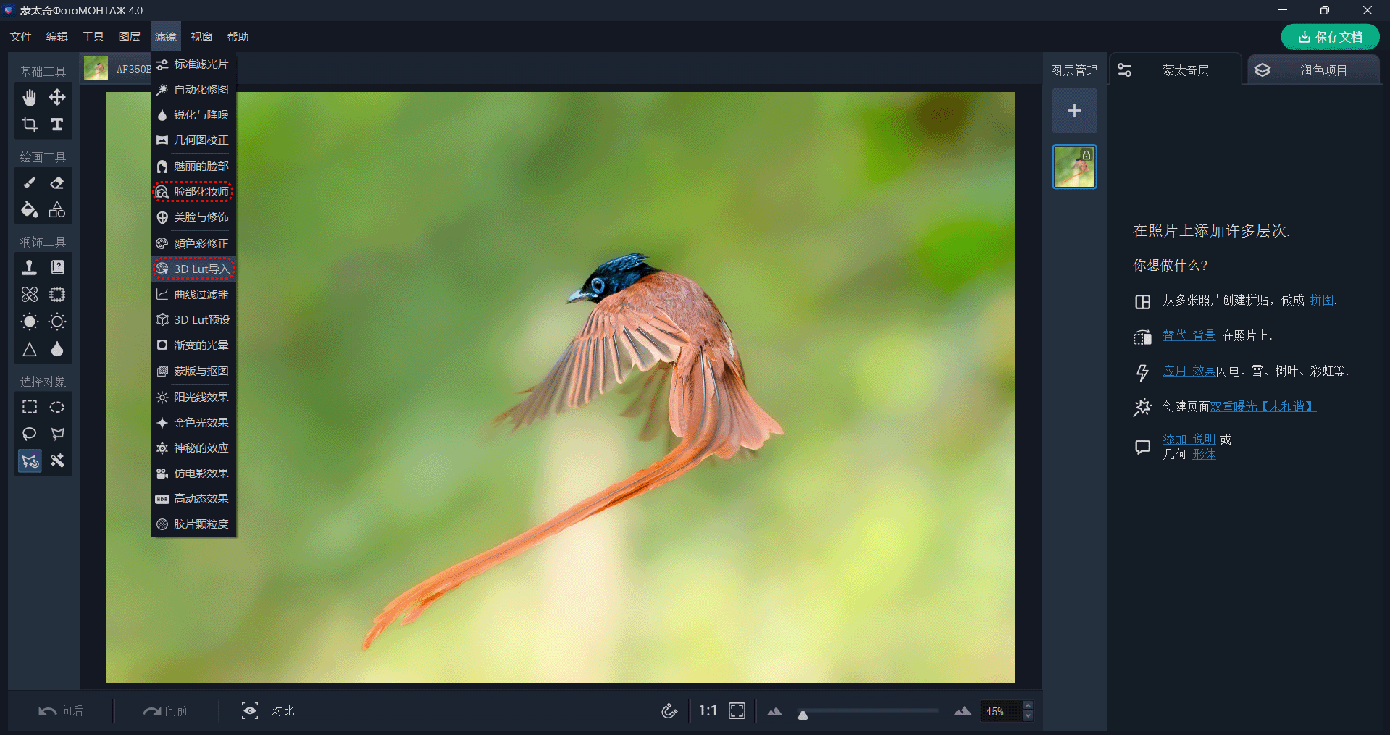Set zoom to 1:1 actual size

(708, 711)
